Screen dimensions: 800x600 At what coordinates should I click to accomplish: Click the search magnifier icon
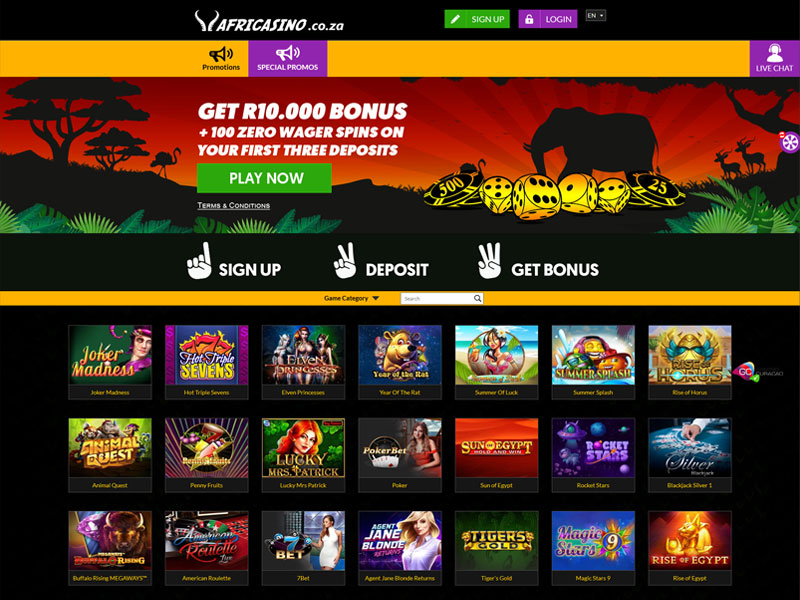477,298
